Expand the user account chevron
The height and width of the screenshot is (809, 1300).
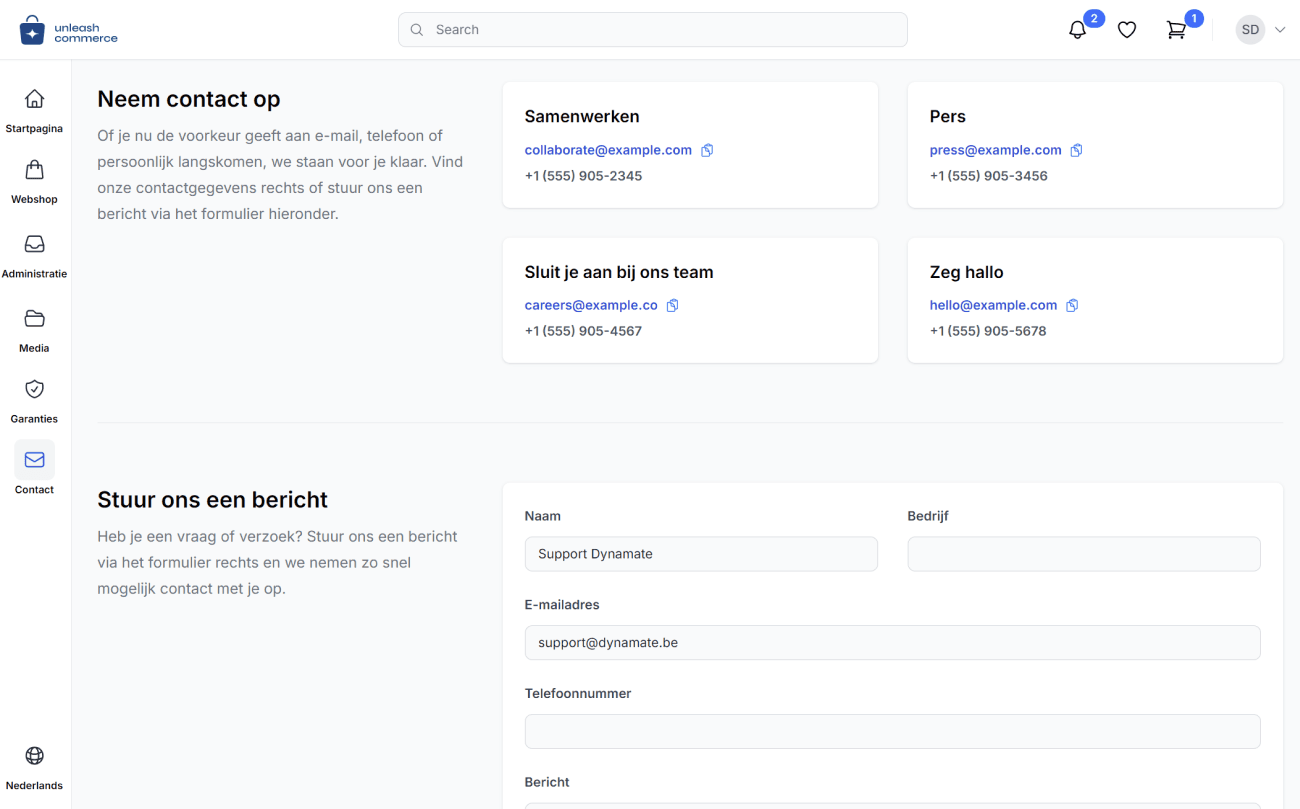coord(1280,30)
